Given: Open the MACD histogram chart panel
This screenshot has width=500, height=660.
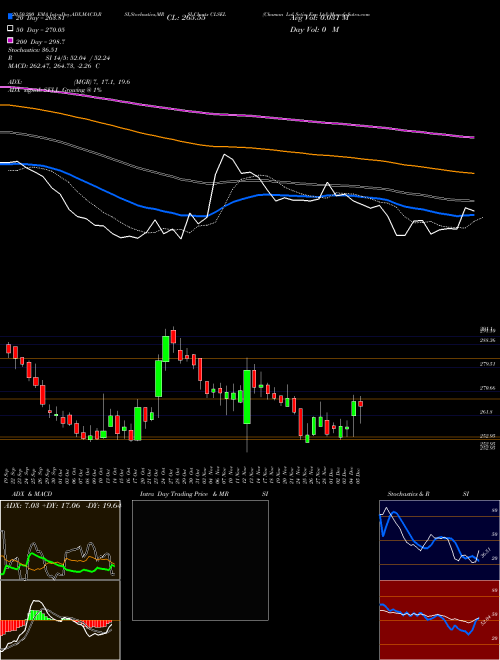Looking at the screenshot, I should (60, 620).
